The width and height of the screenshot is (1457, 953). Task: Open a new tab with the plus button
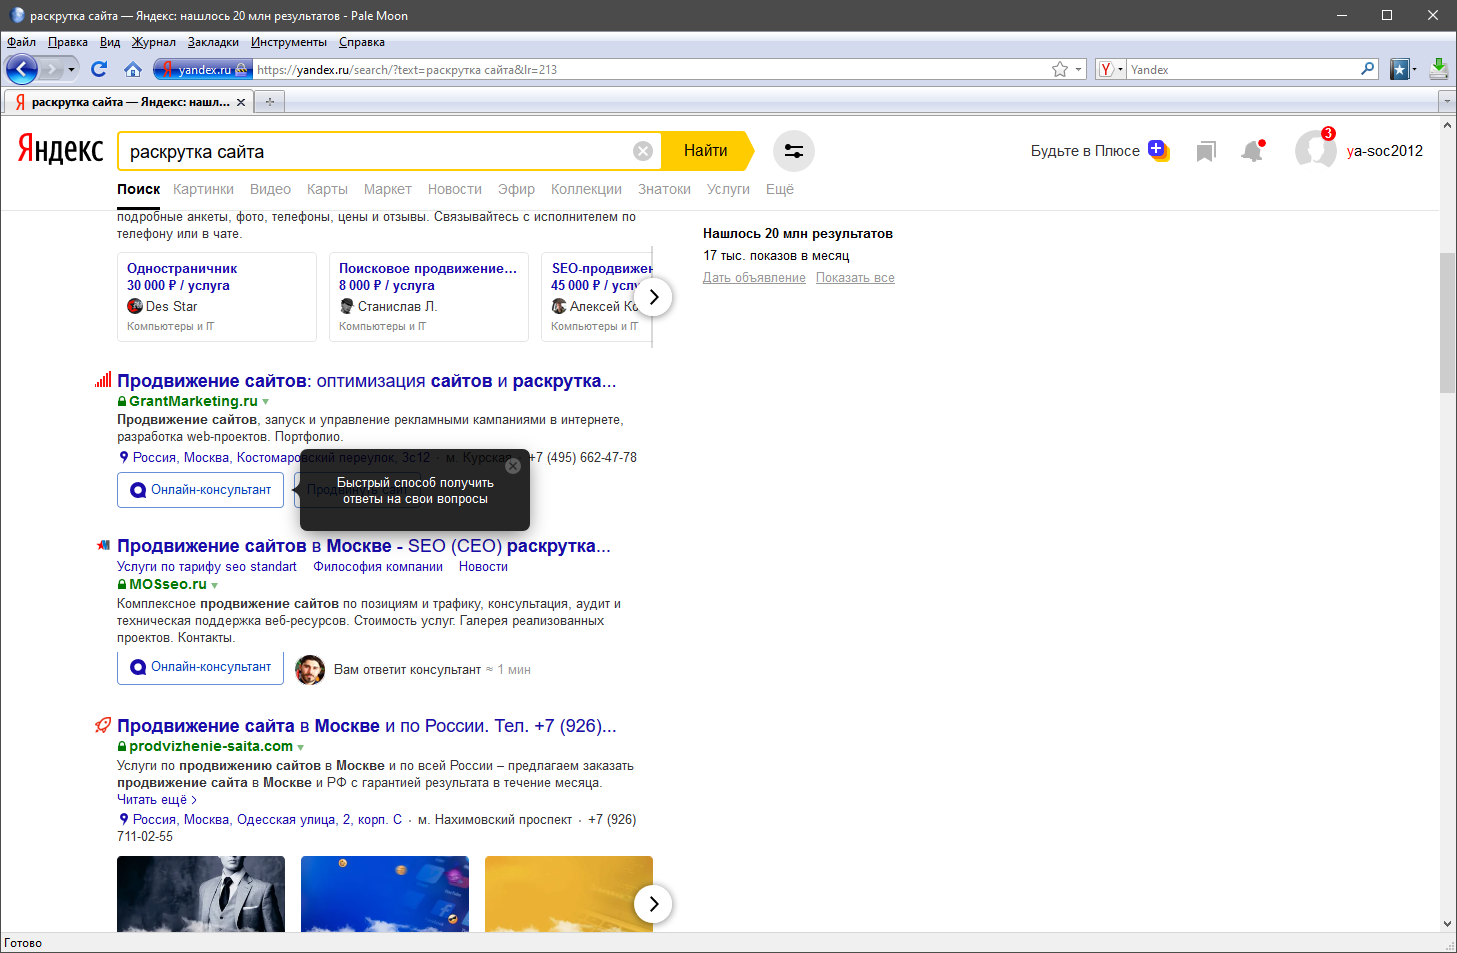269,102
